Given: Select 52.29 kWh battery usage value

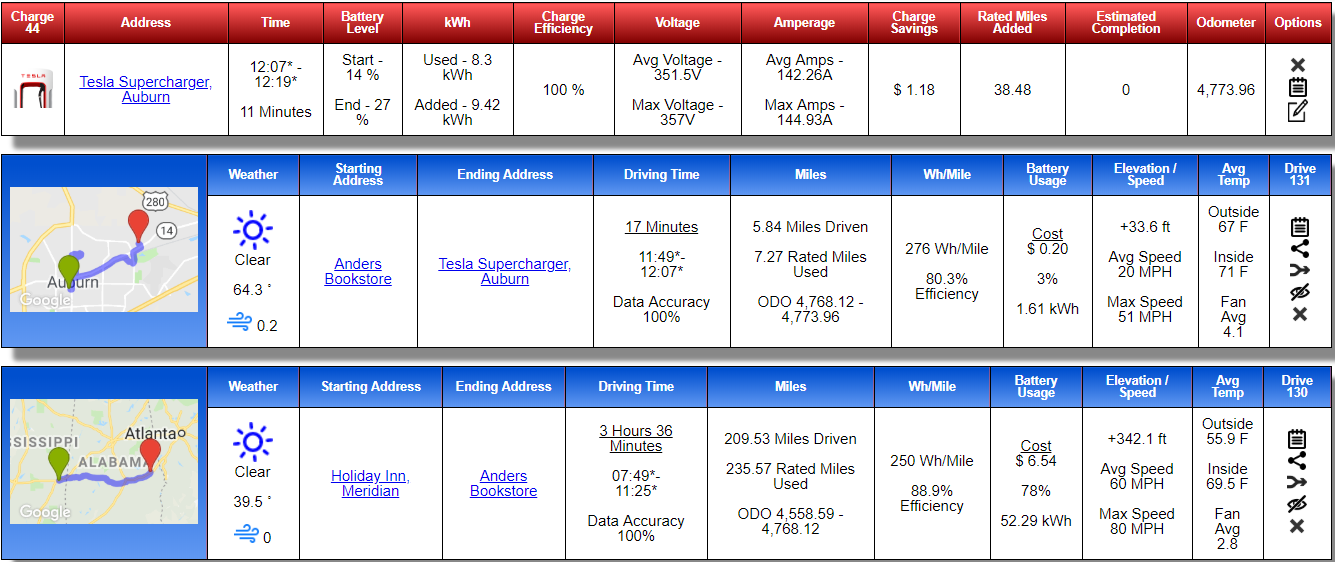Looking at the screenshot, I should point(1036,521).
